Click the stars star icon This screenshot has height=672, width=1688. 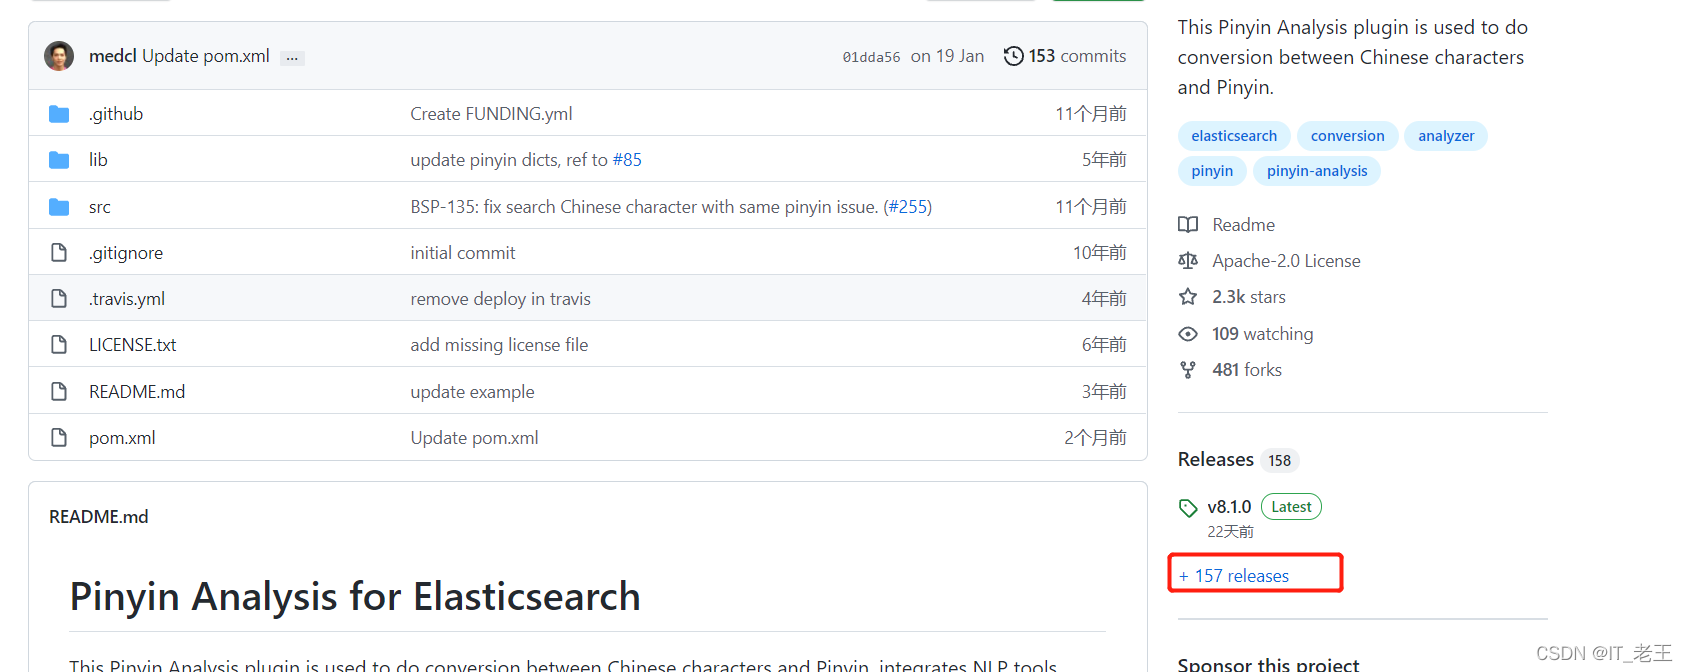(1188, 297)
